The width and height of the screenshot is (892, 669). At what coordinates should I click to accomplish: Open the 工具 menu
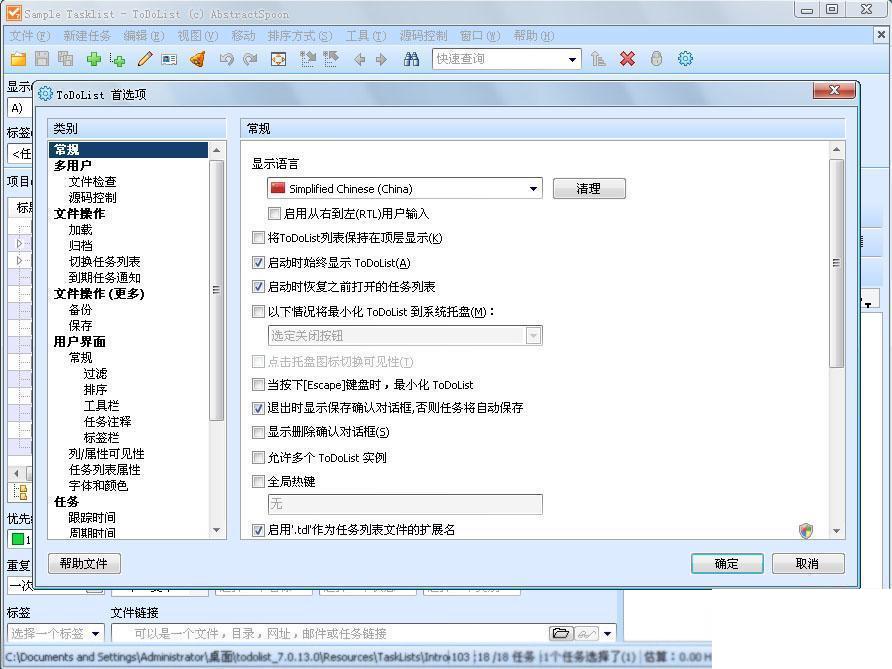point(366,36)
